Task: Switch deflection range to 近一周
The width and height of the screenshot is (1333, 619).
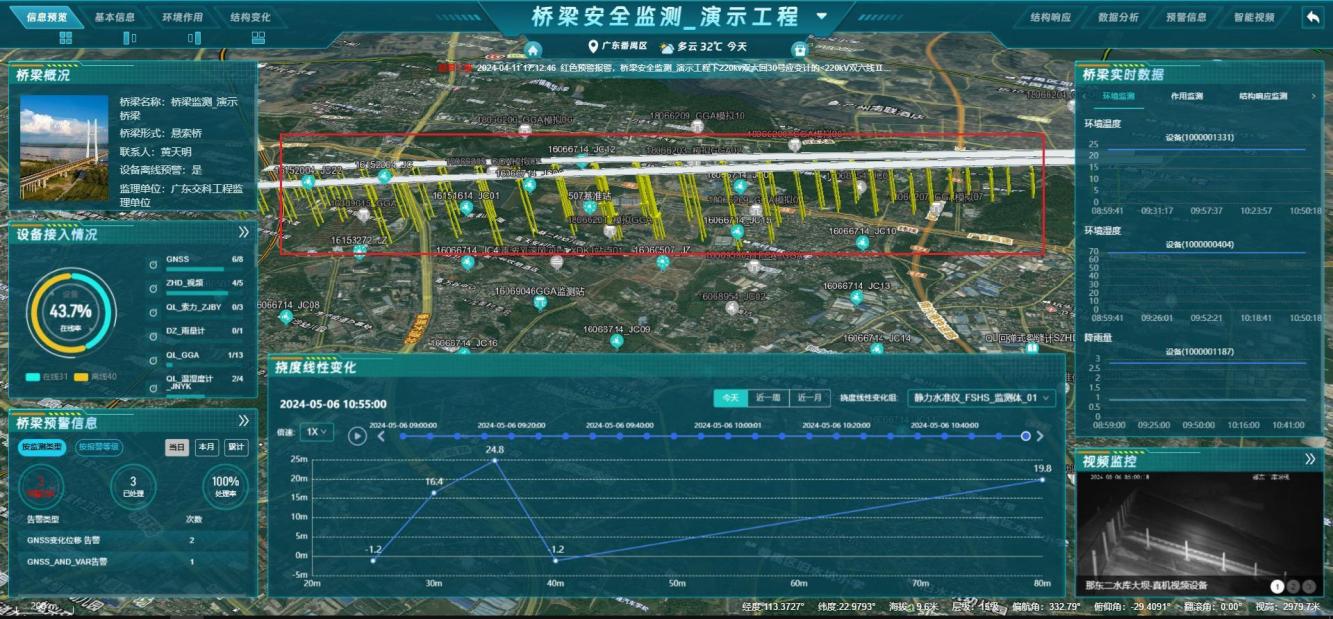Action: 768,398
